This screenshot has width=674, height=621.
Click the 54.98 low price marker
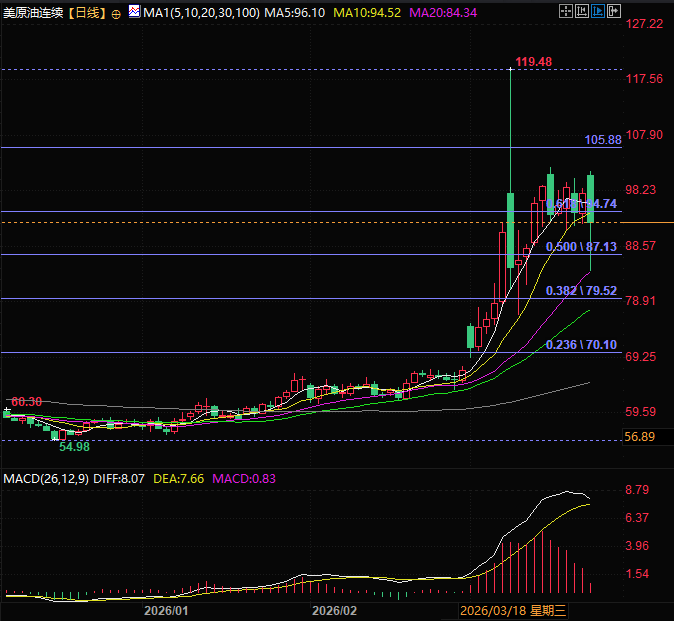pos(74,447)
